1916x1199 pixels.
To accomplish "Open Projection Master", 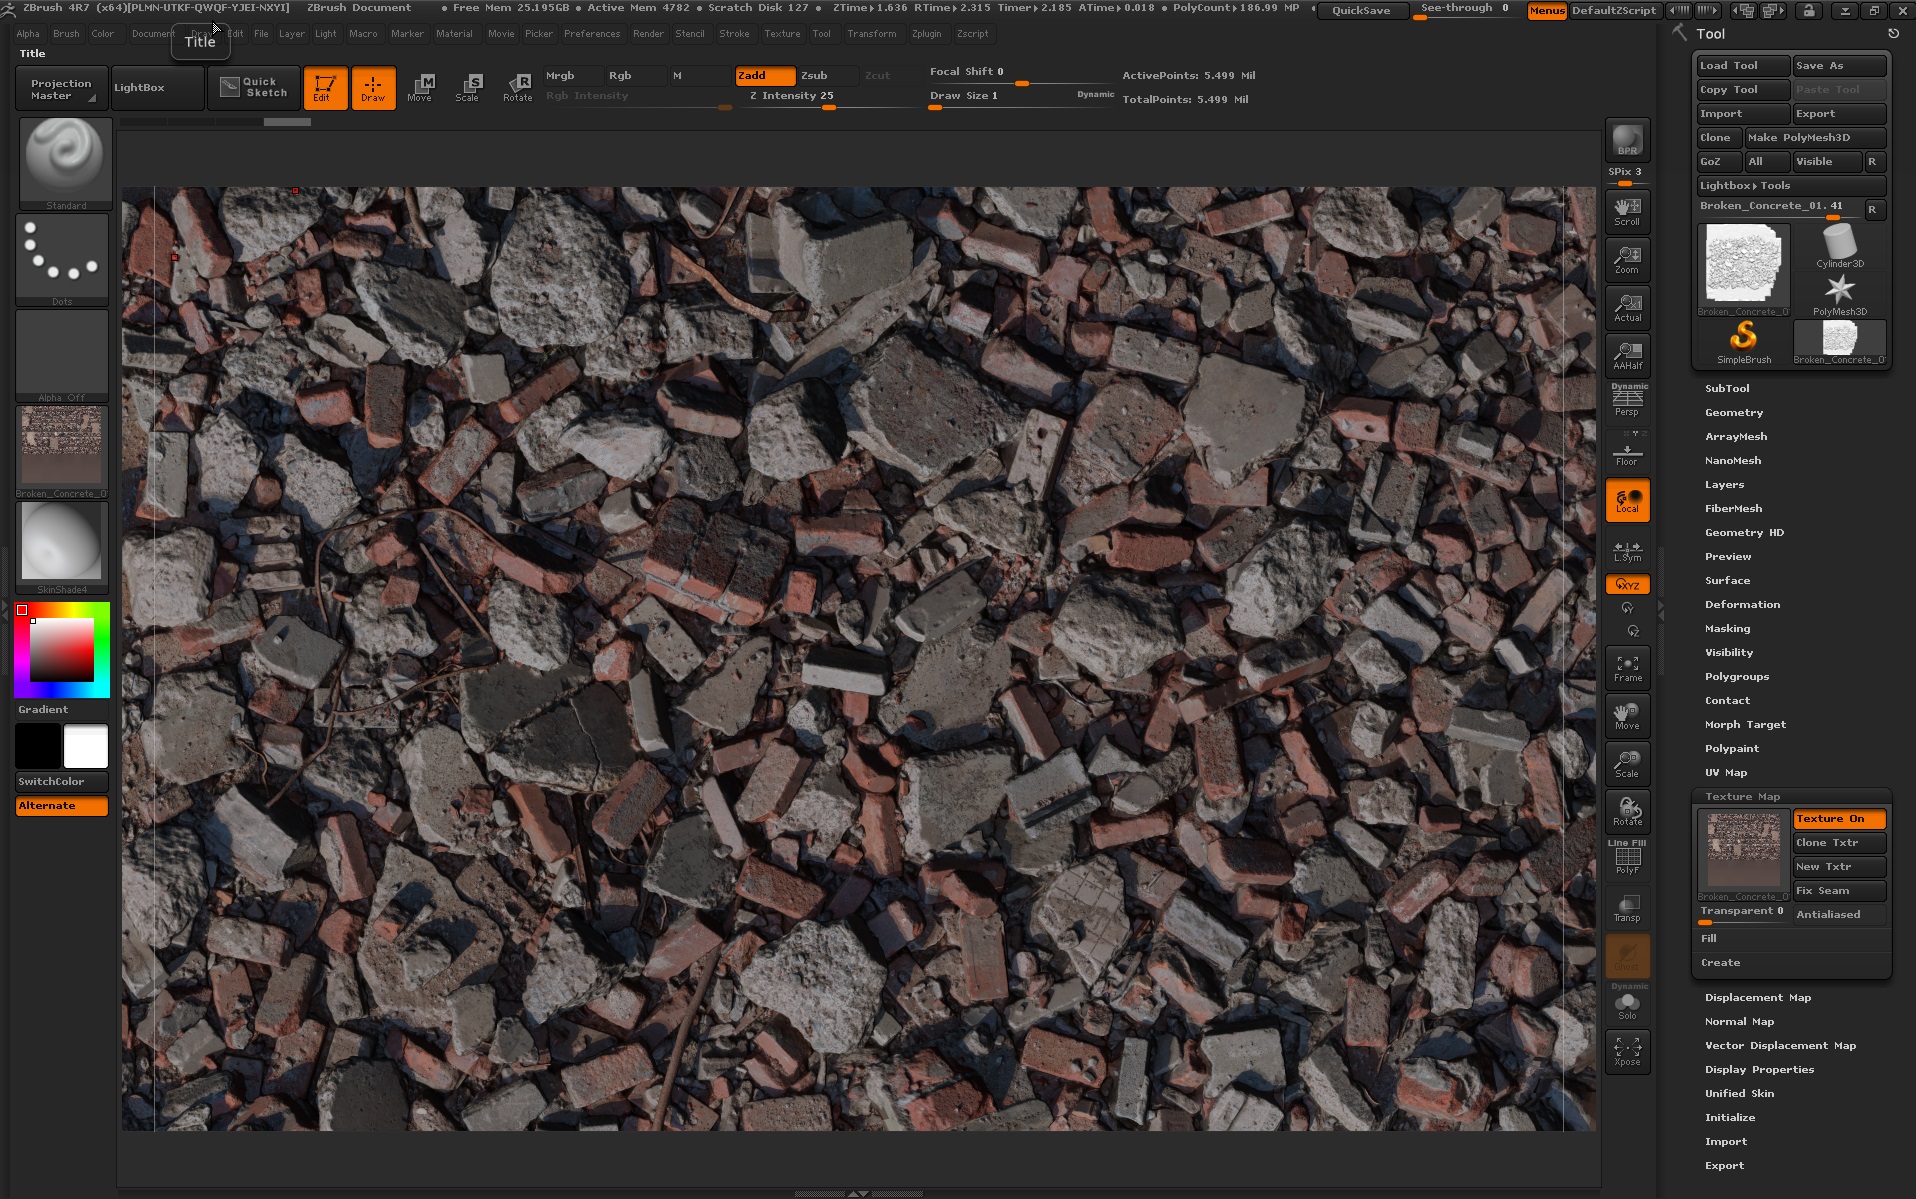I will [x=62, y=88].
